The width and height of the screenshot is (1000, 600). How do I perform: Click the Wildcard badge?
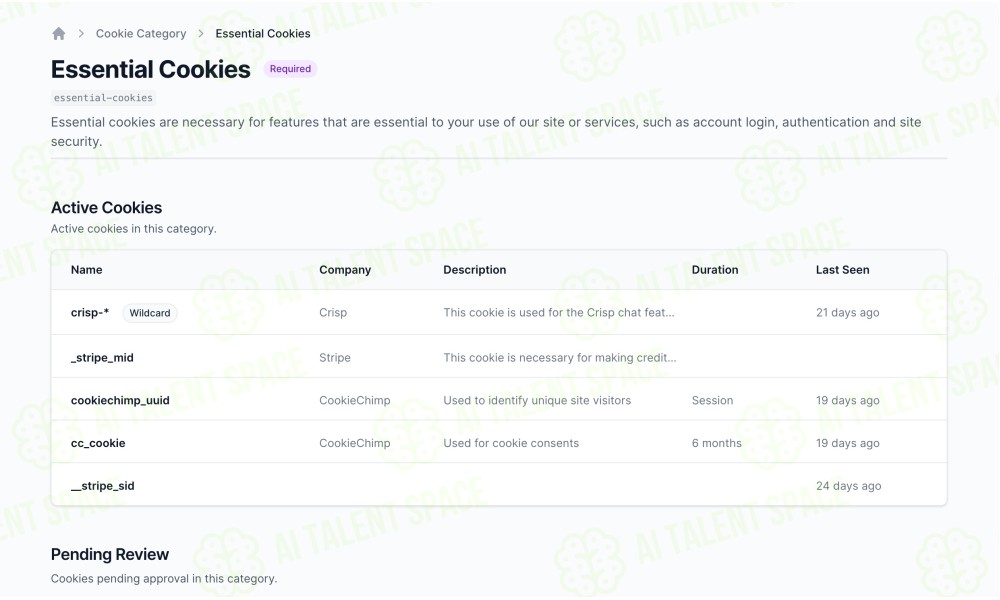[150, 313]
